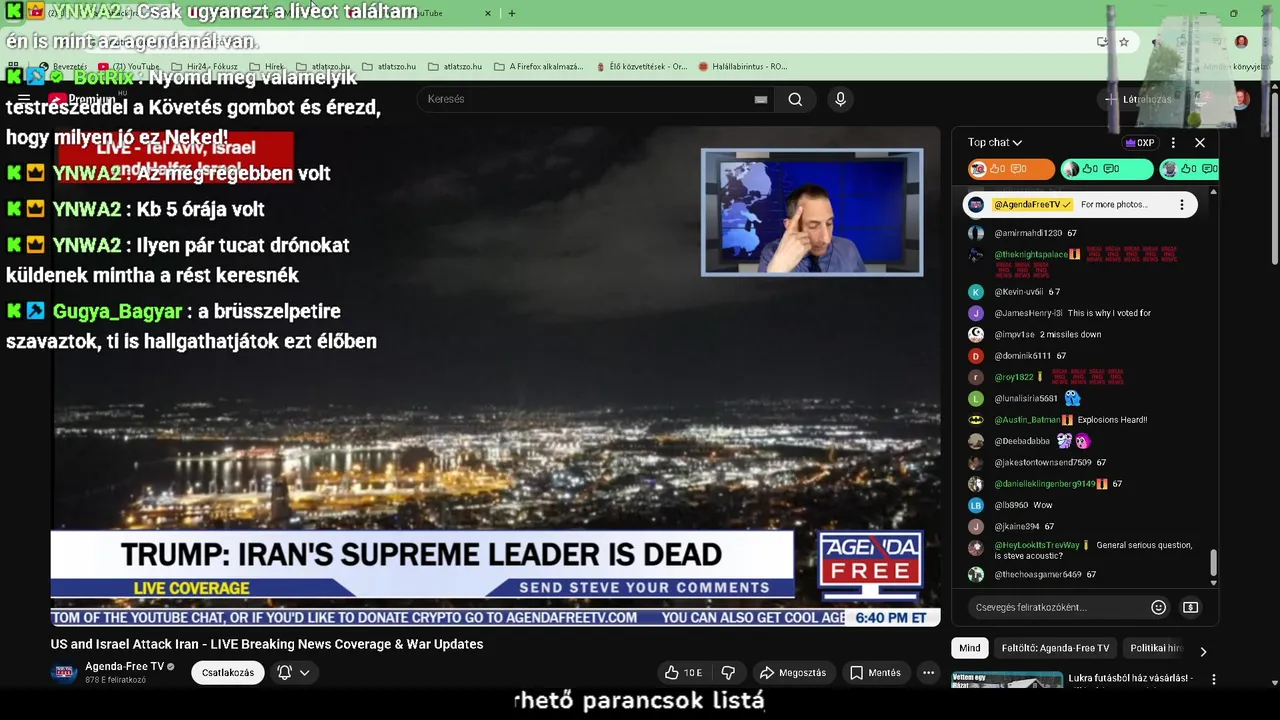This screenshot has width=1280, height=720.
Task: Open Élő közvetítések bookmark
Action: 640,66
